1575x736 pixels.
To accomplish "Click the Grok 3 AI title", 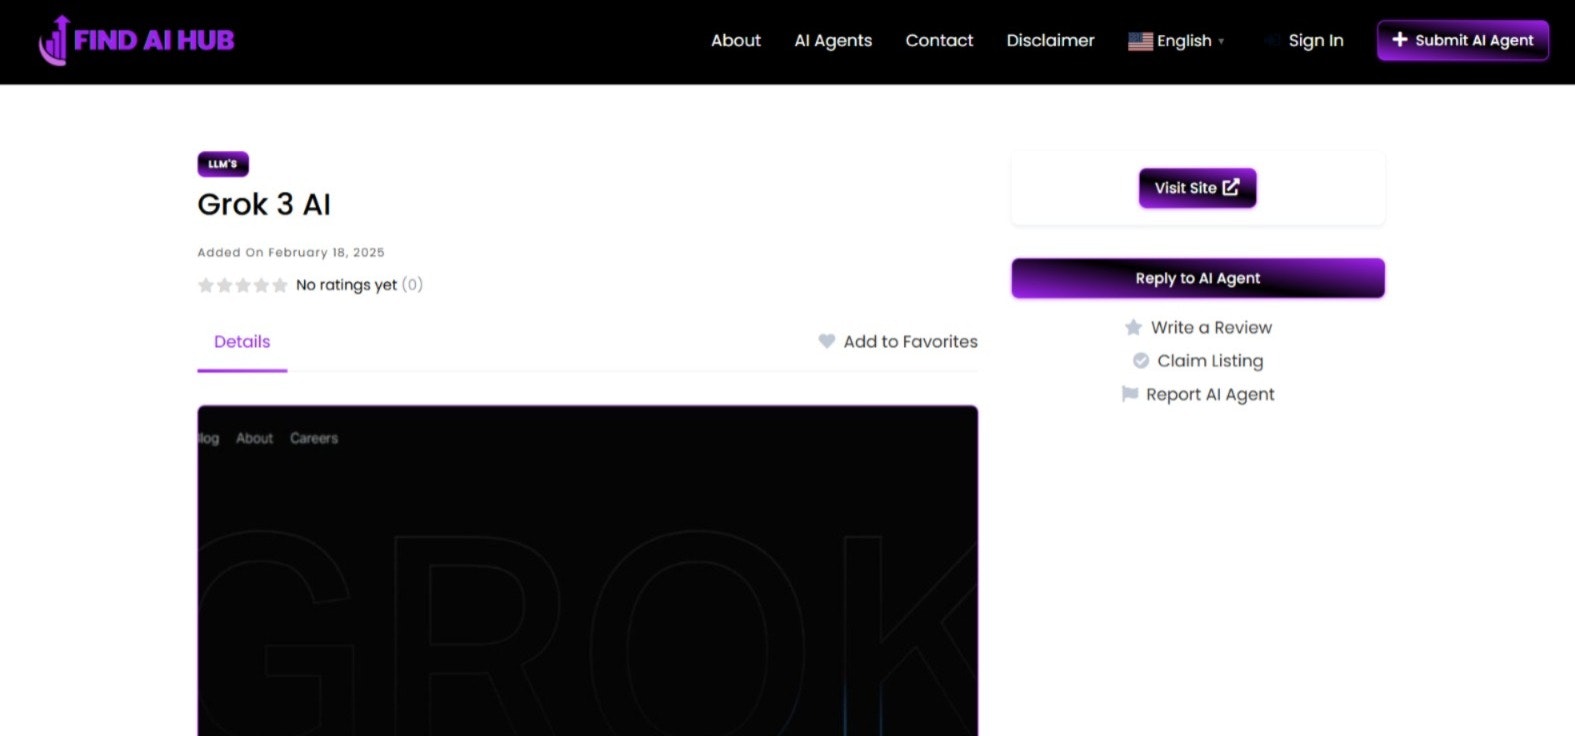I will (264, 204).
